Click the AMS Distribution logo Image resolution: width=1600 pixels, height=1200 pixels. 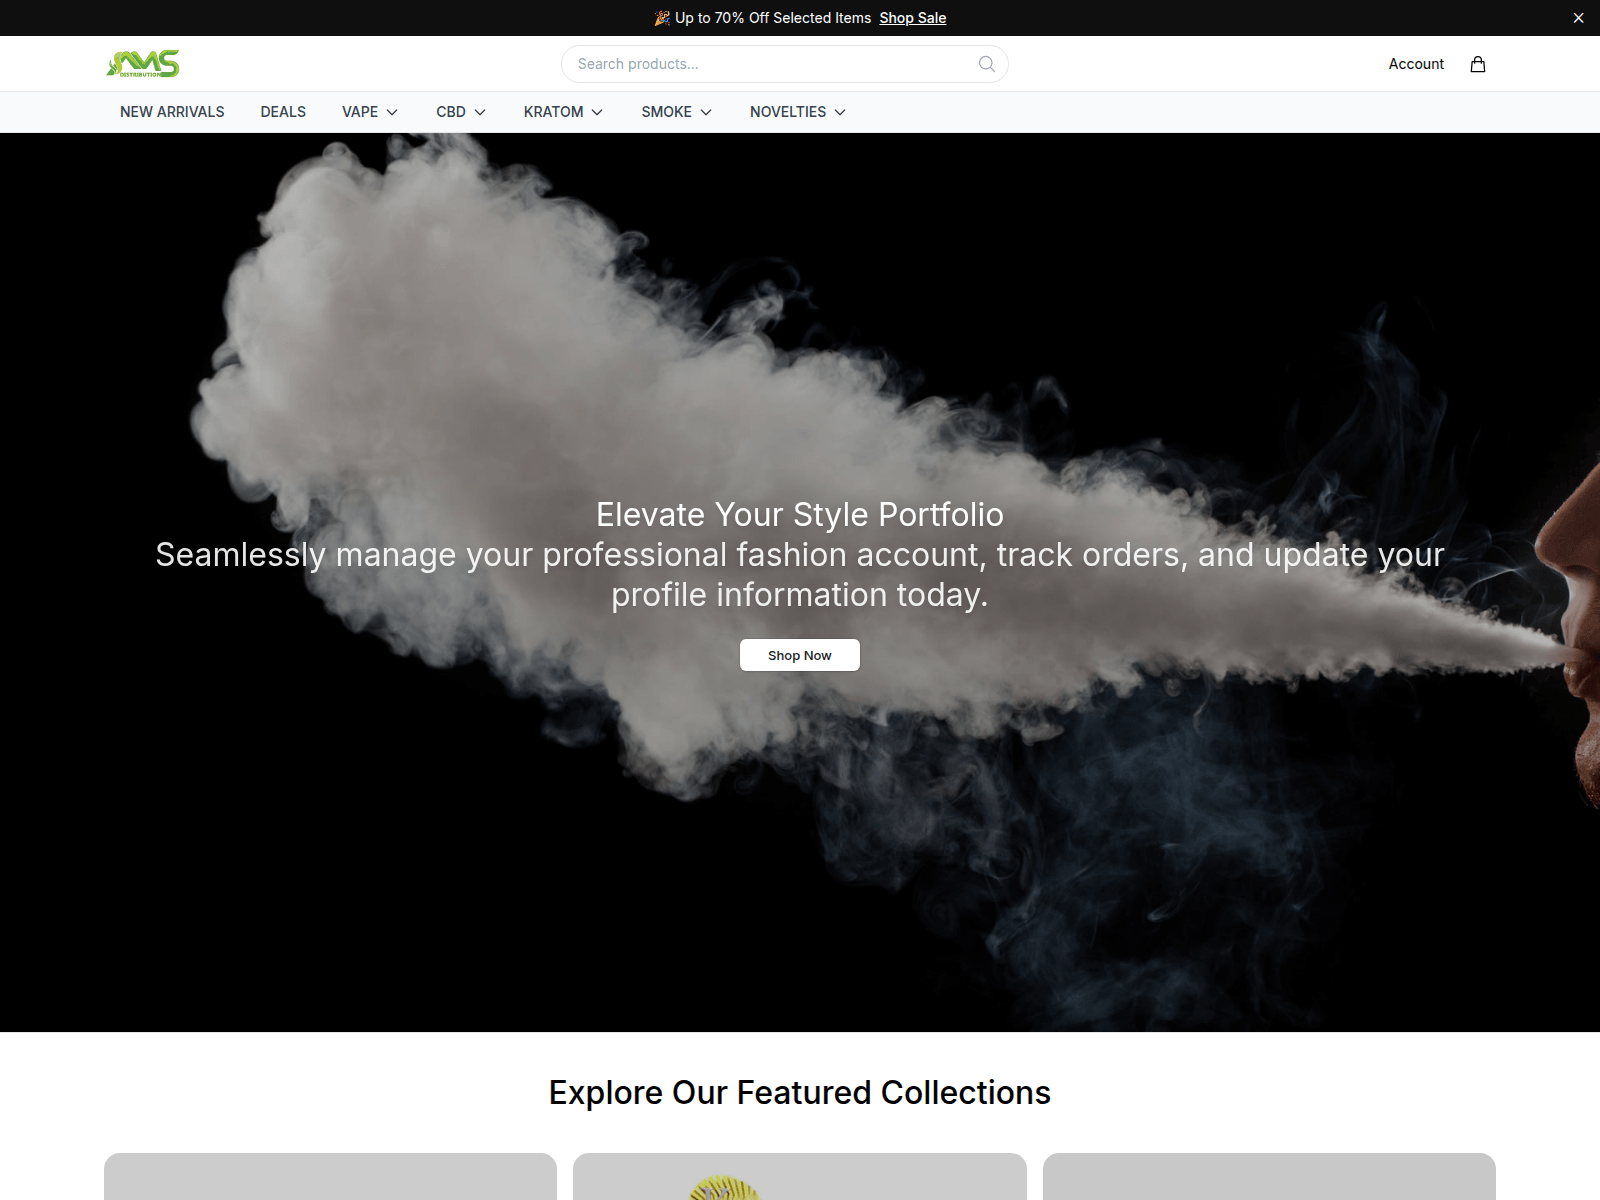pyautogui.click(x=143, y=64)
